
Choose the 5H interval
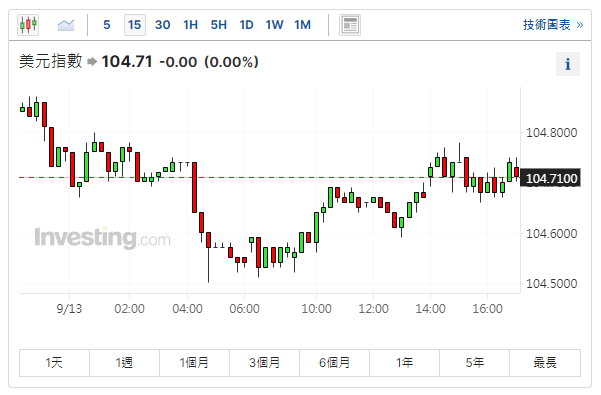point(218,25)
